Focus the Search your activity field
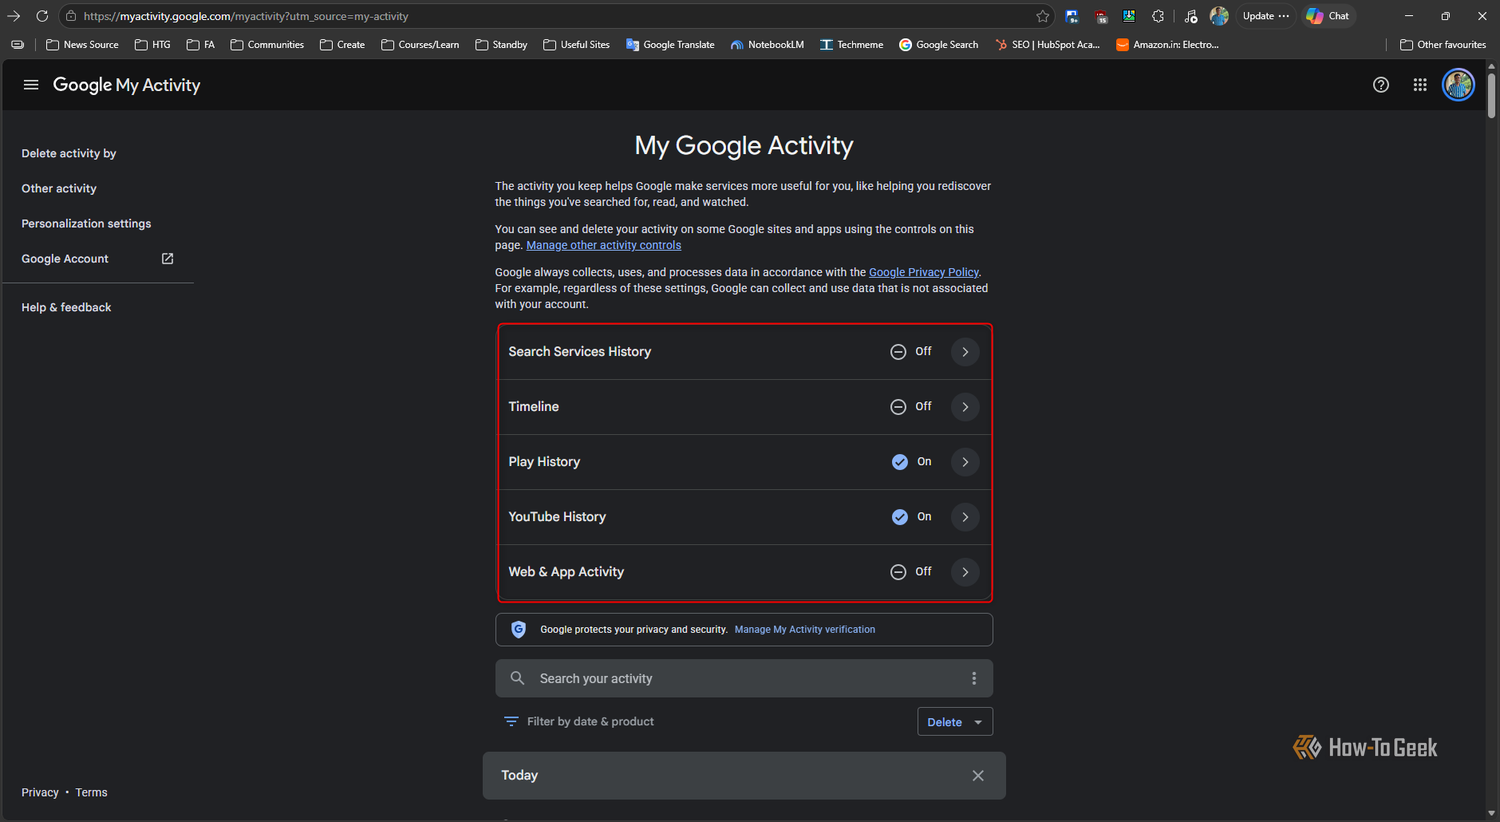 [x=744, y=678]
